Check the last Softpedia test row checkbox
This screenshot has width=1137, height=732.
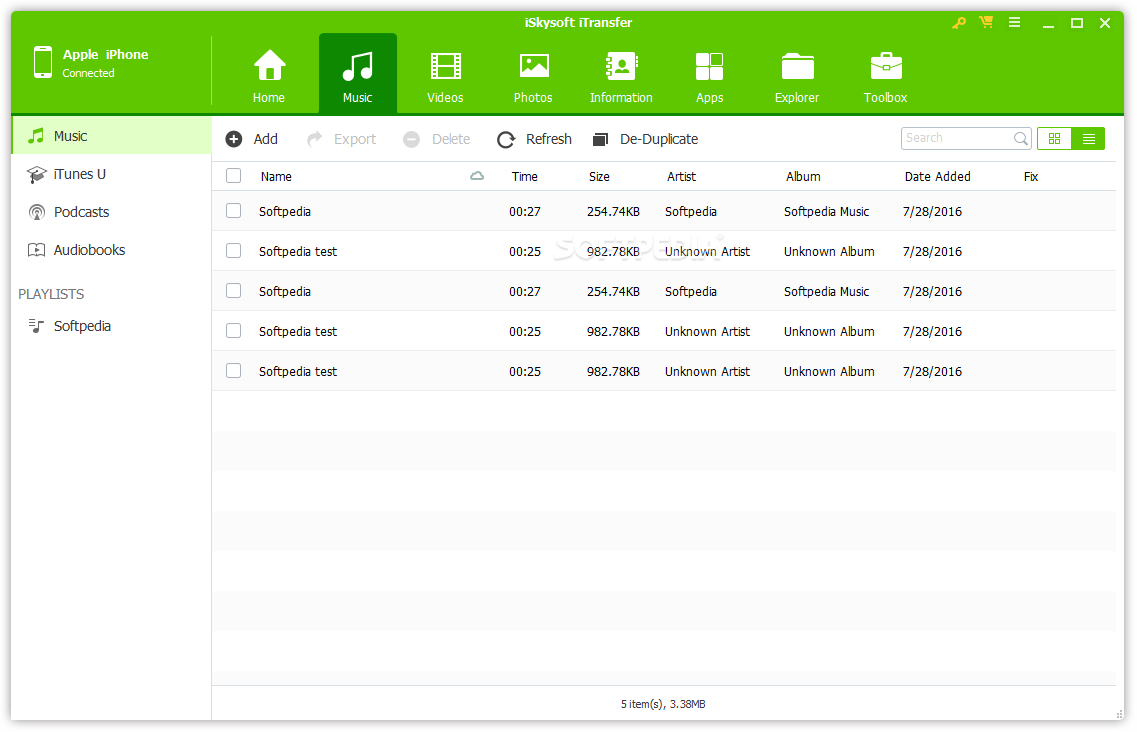pyautogui.click(x=233, y=371)
